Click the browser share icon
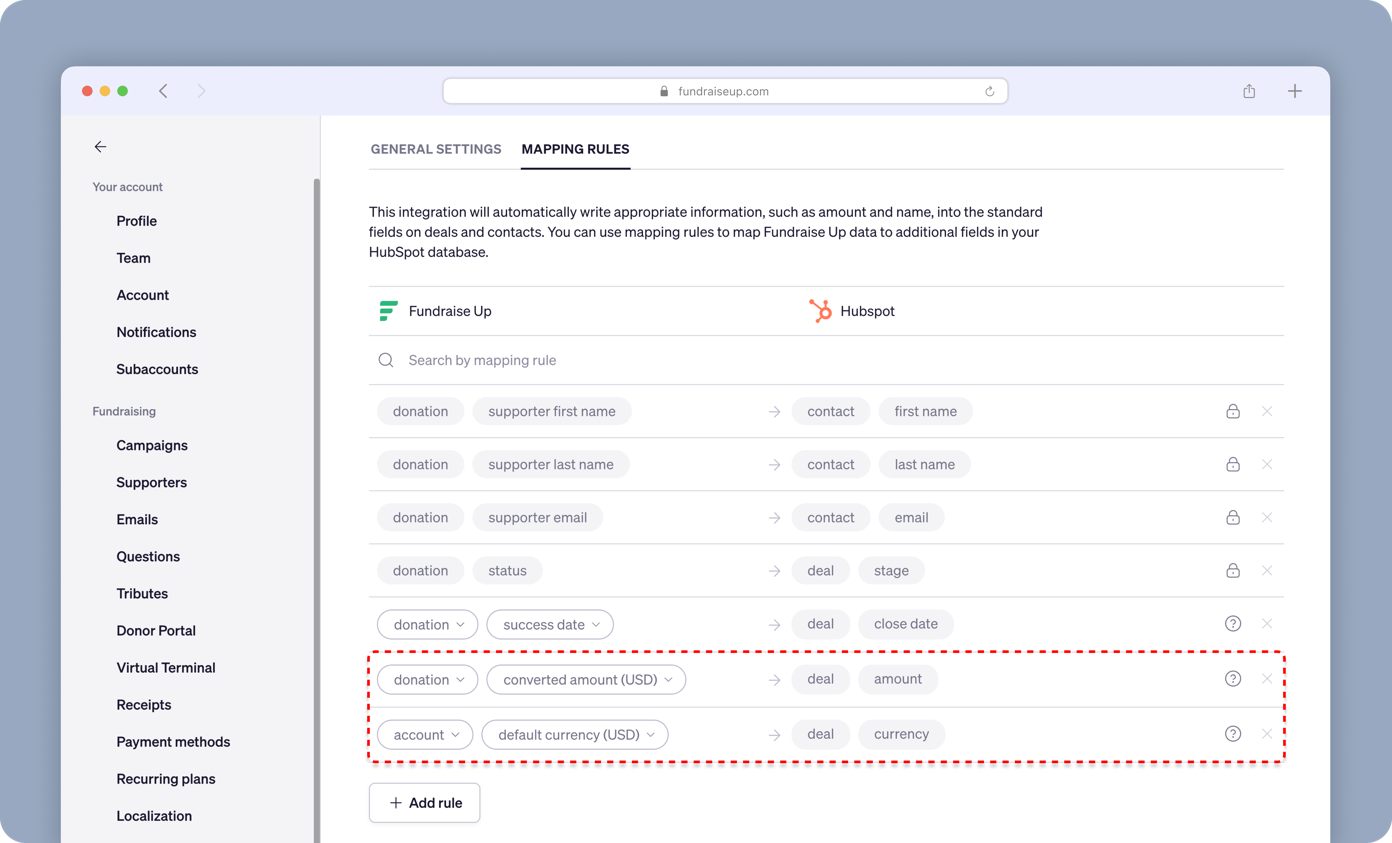1392x843 pixels. point(1249,91)
